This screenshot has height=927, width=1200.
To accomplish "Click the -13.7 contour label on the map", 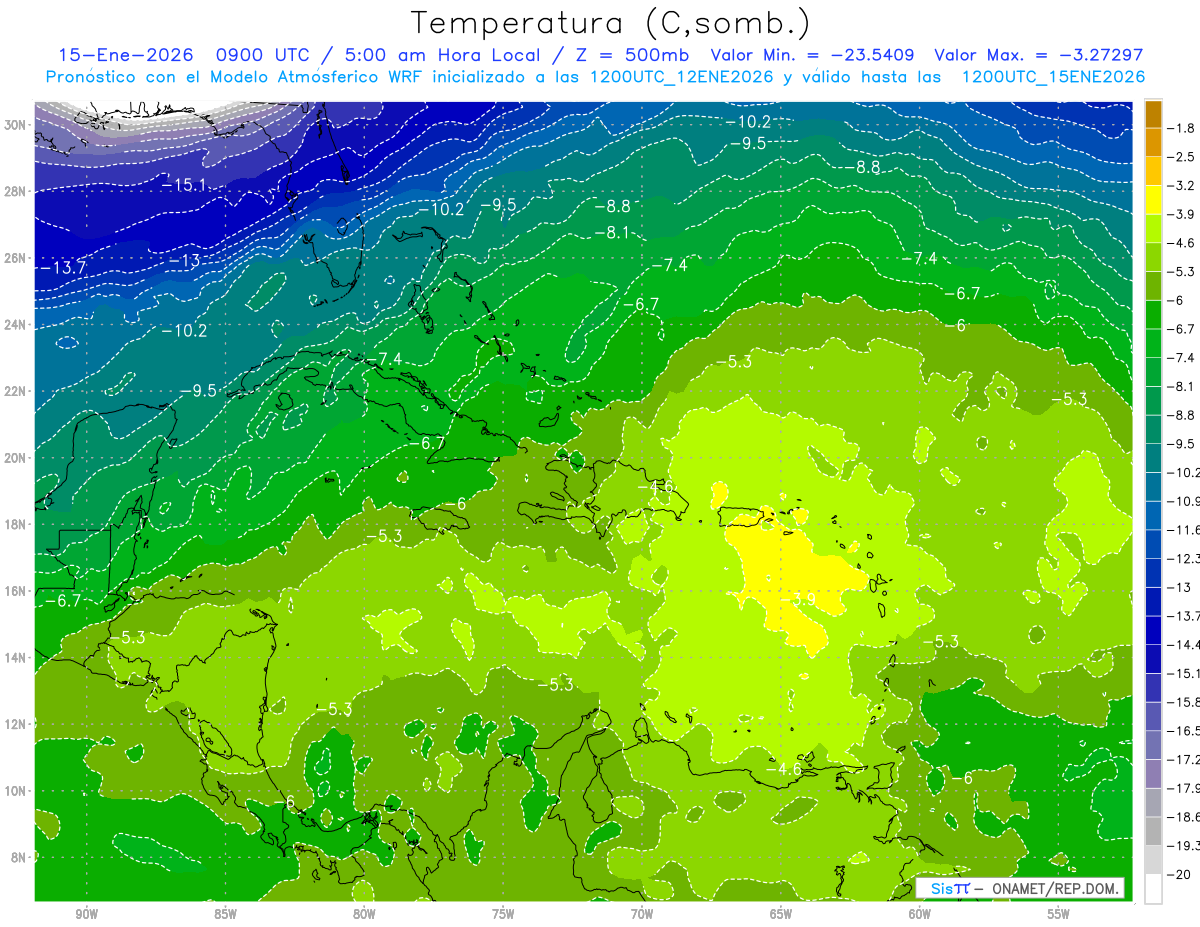I will pos(62,267).
